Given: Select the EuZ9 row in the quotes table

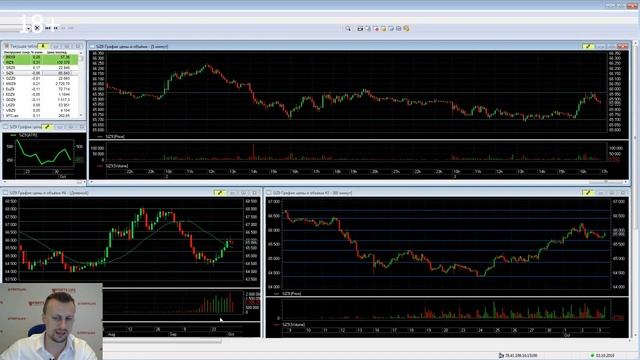Looking at the screenshot, I should point(41,89).
